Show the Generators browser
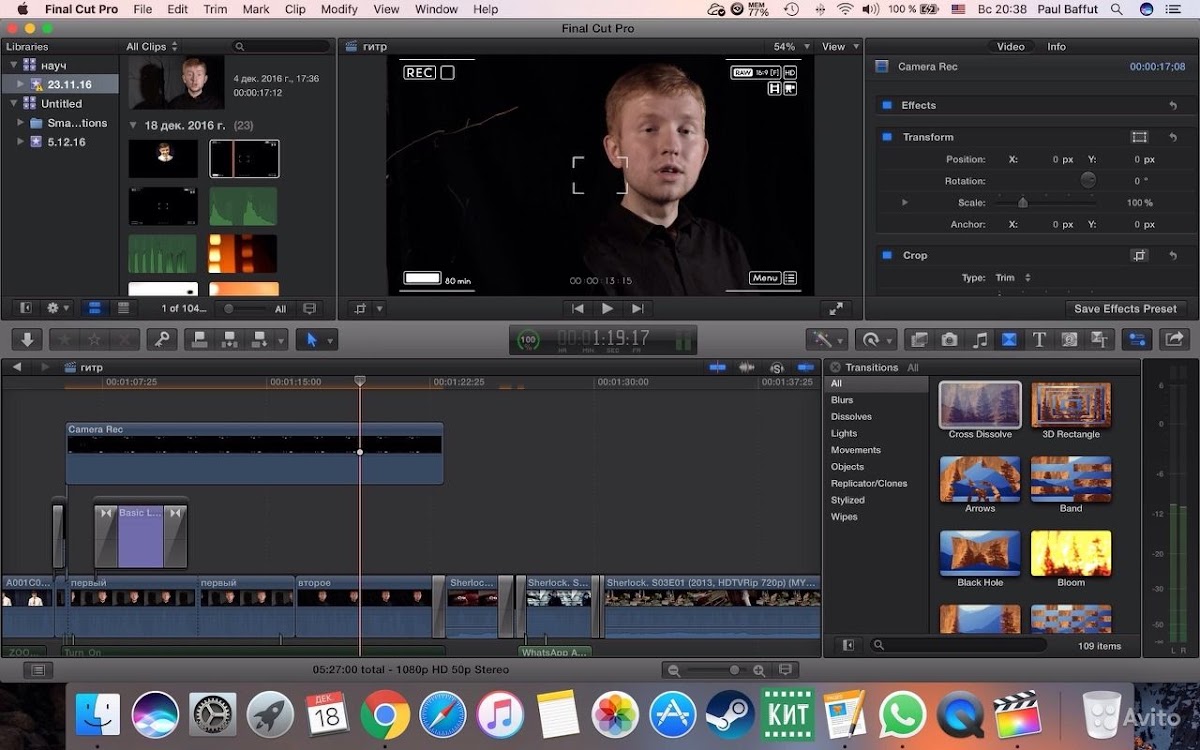 click(x=1069, y=340)
